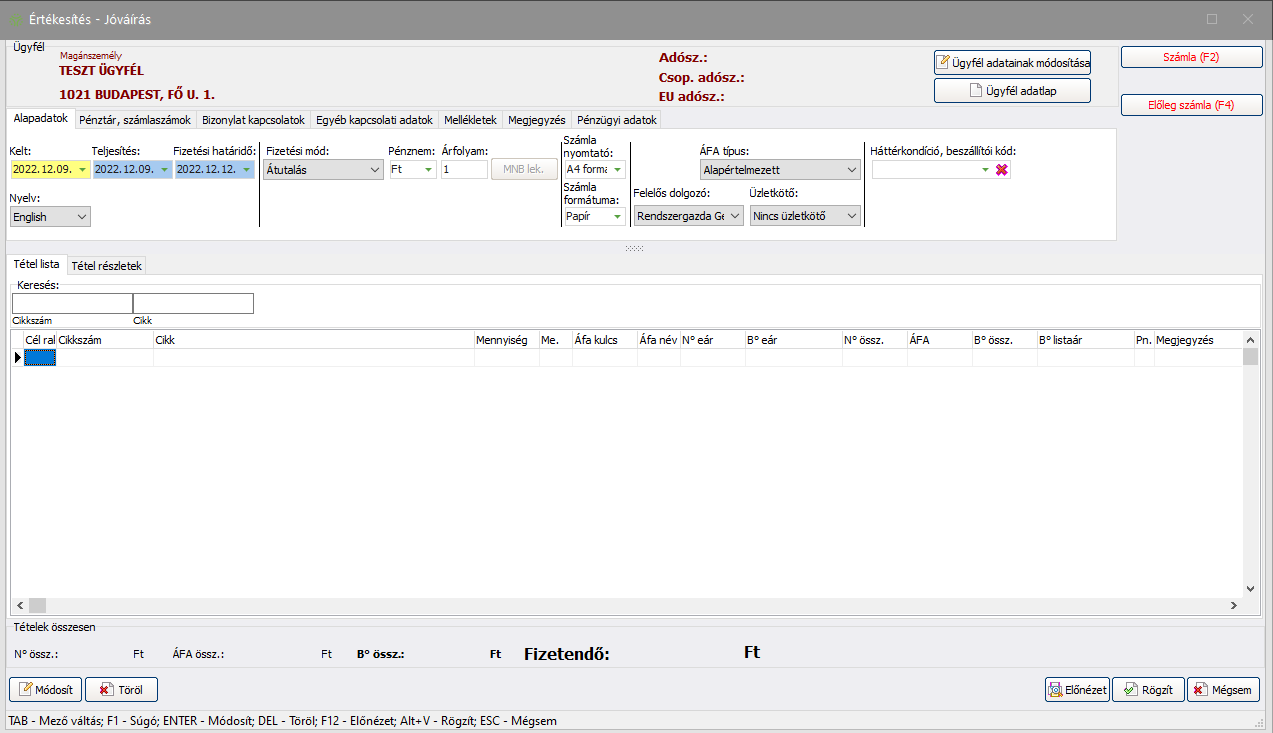The image size is (1273, 733).
Task: Click the Módosít edit button
Action: pos(46,690)
